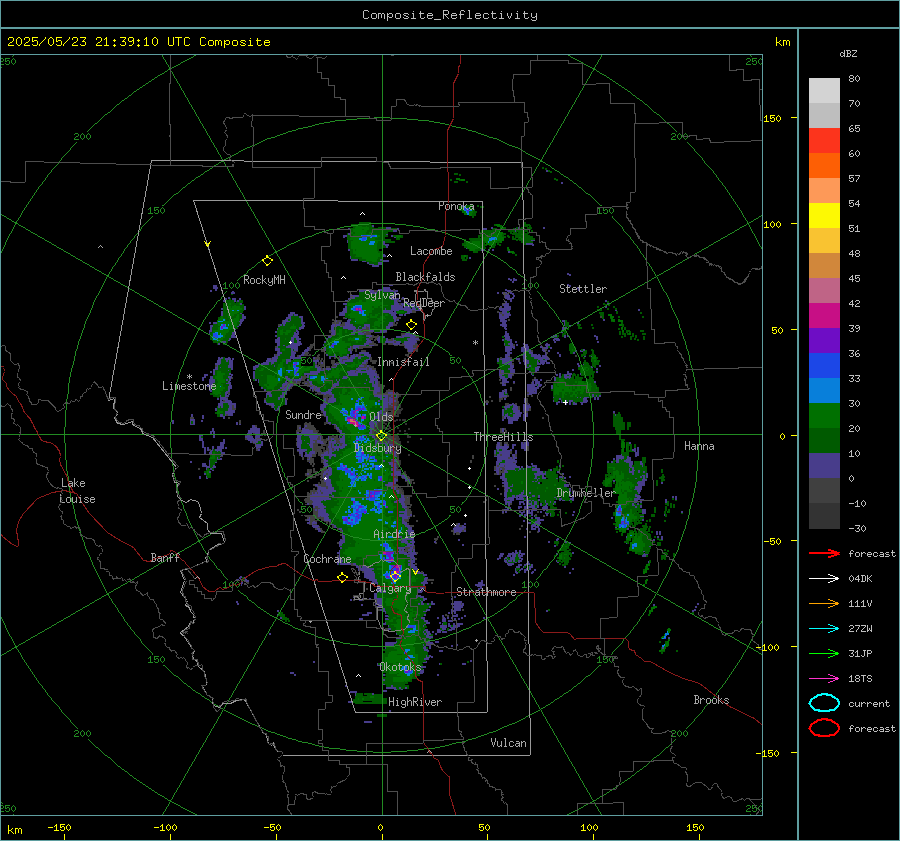Click the orange 111V arrow icon
Viewport: 900px width, 841px height.
click(824, 603)
